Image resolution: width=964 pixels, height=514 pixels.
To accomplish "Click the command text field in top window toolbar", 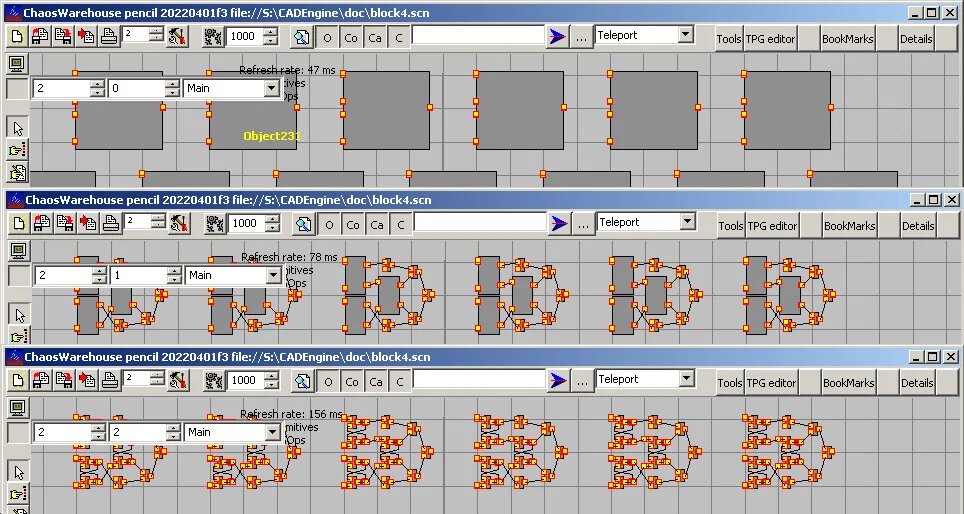I will [x=478, y=36].
